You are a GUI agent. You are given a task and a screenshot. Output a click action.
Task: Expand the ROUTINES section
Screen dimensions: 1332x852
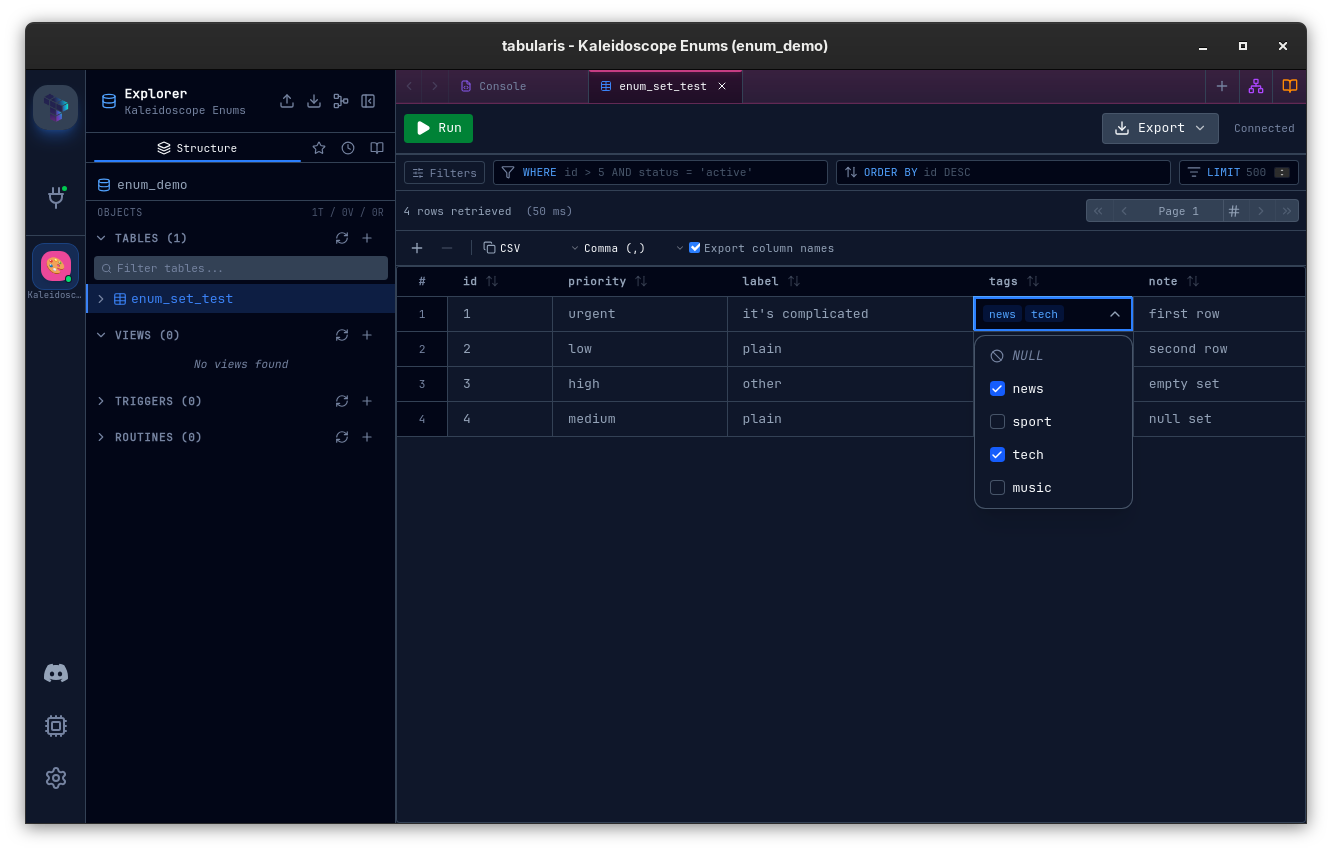pos(101,437)
